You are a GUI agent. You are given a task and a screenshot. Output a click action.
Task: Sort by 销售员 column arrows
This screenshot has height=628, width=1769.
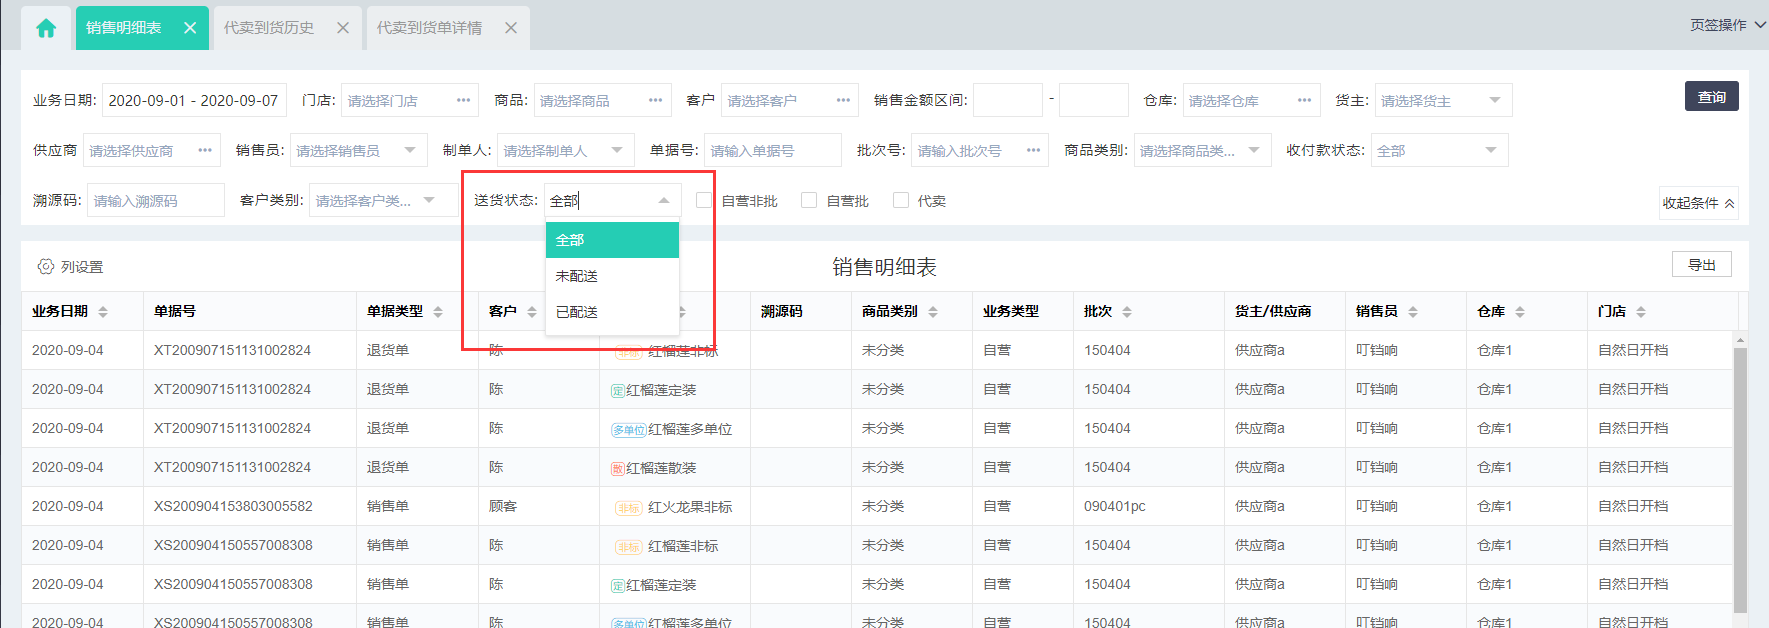click(1413, 312)
